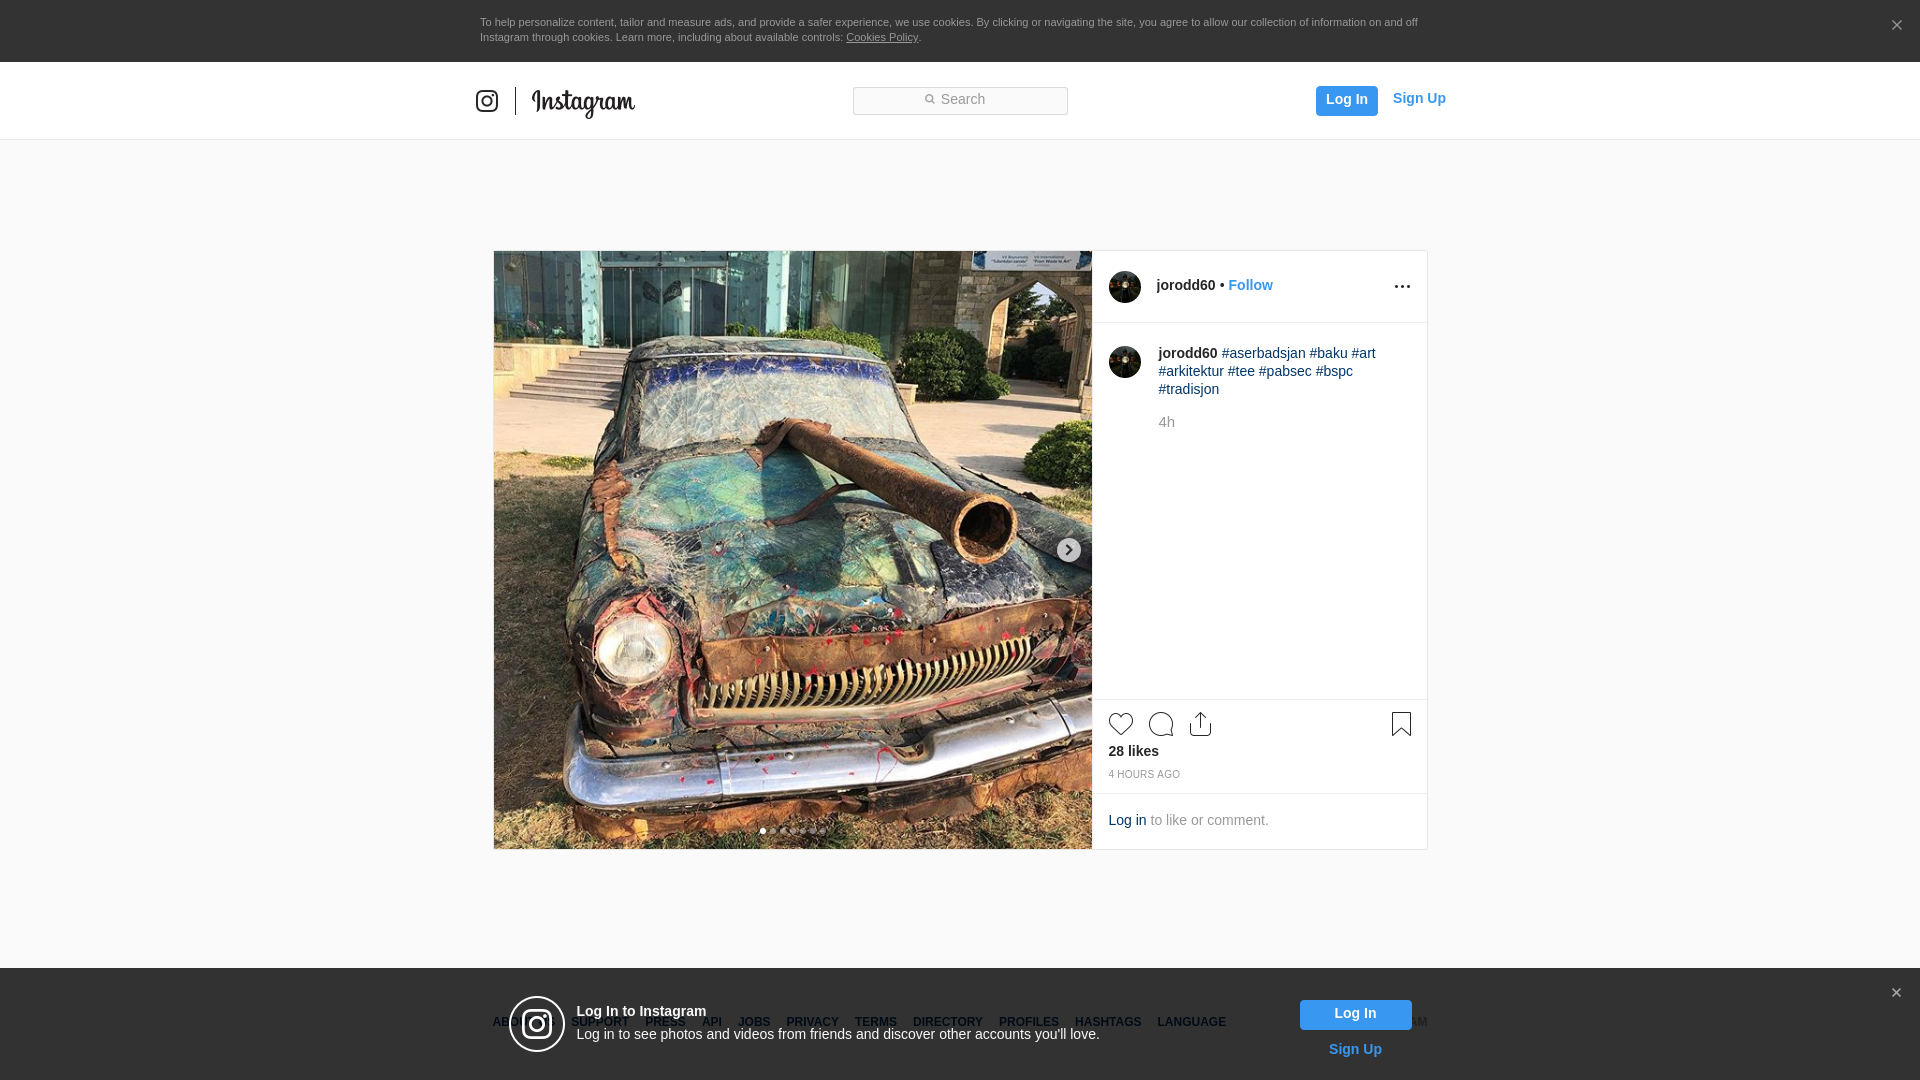Screen dimensions: 1920x1080
Task: Click the Instagram logo in the bottom login bar
Action: [x=537, y=1024]
